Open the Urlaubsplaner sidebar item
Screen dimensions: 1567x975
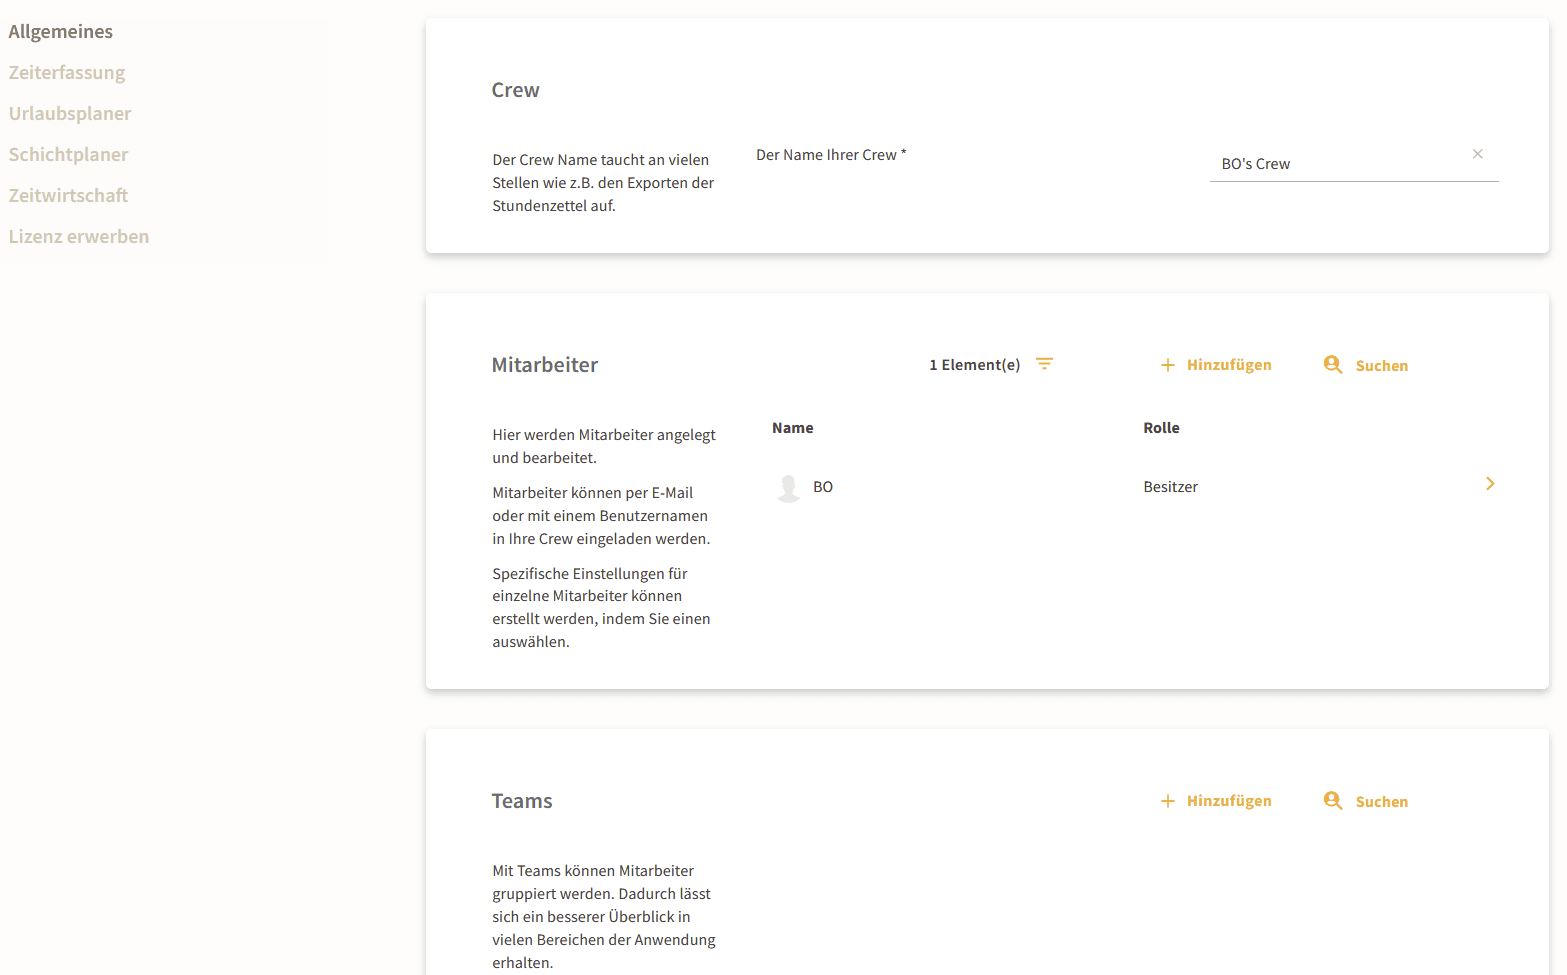70,114
